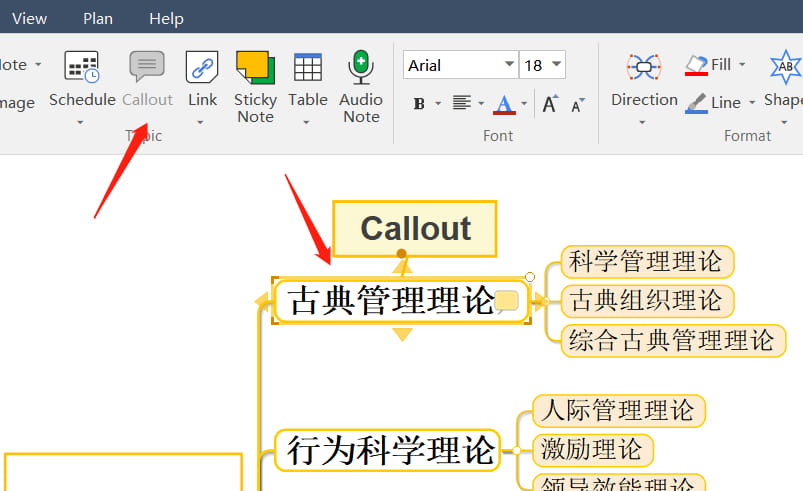The width and height of the screenshot is (803, 491).
Task: Add an Audio Note with microphone icon
Action: point(361,68)
